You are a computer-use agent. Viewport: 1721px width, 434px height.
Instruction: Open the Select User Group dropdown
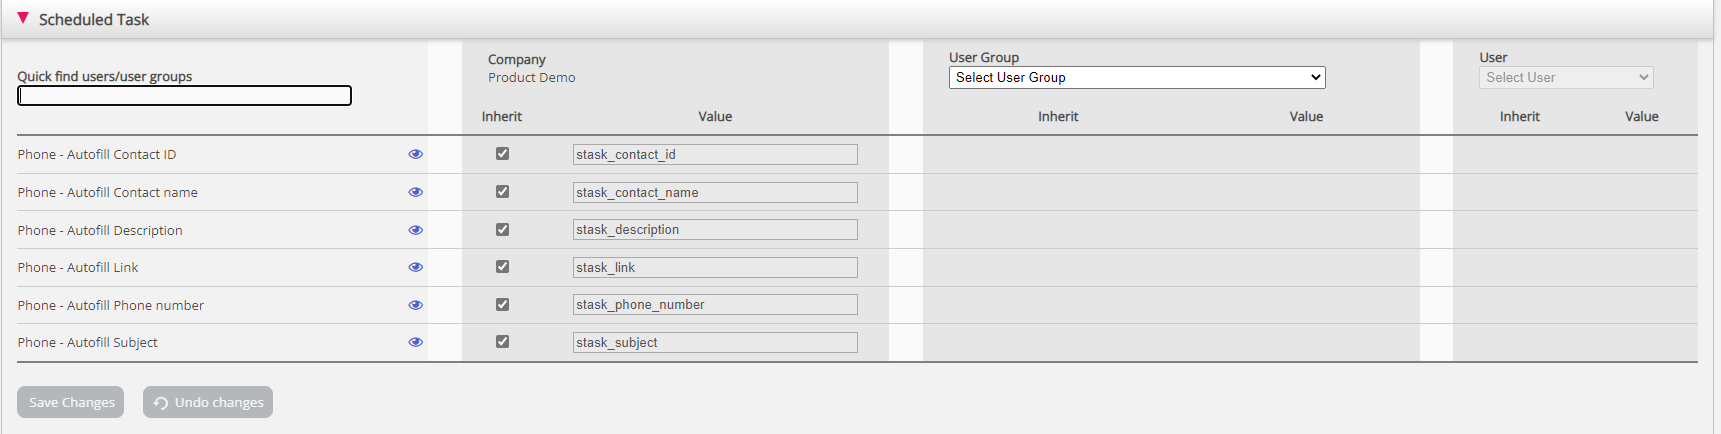pyautogui.click(x=1136, y=77)
